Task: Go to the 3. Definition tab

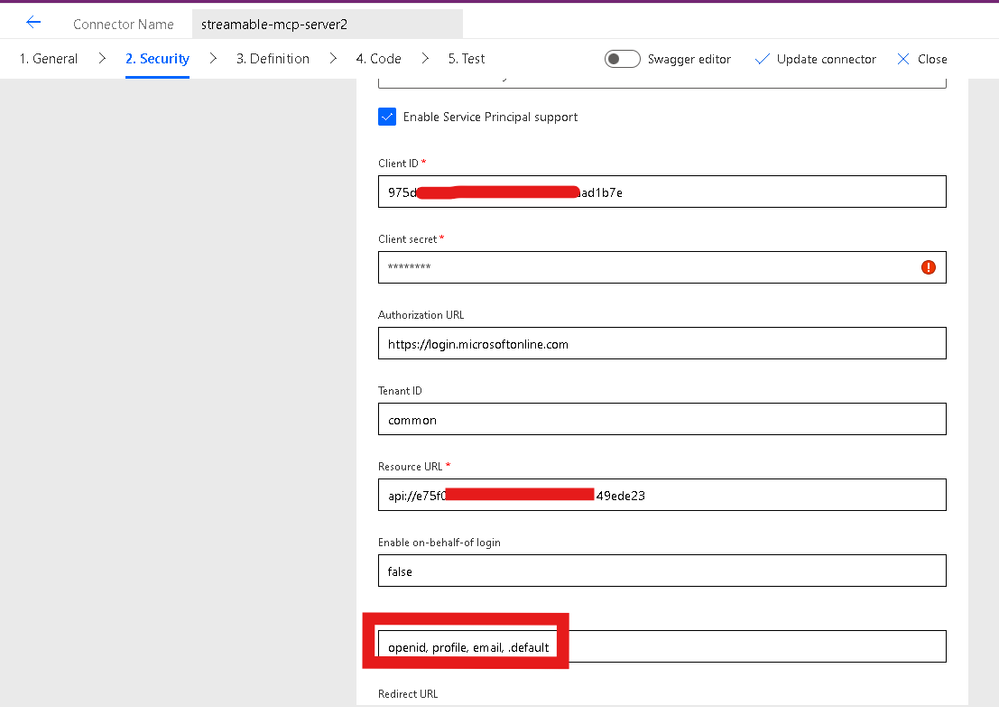Action: click(x=273, y=59)
